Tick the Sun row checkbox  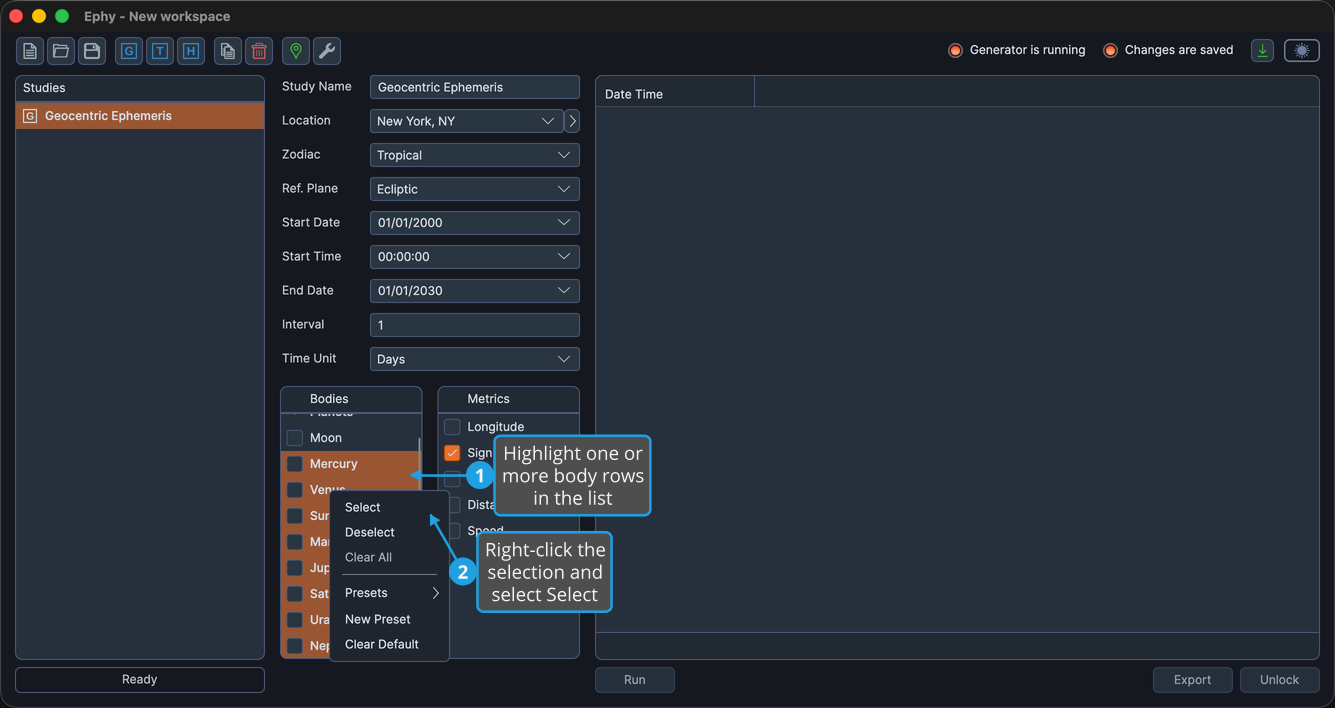pos(295,516)
